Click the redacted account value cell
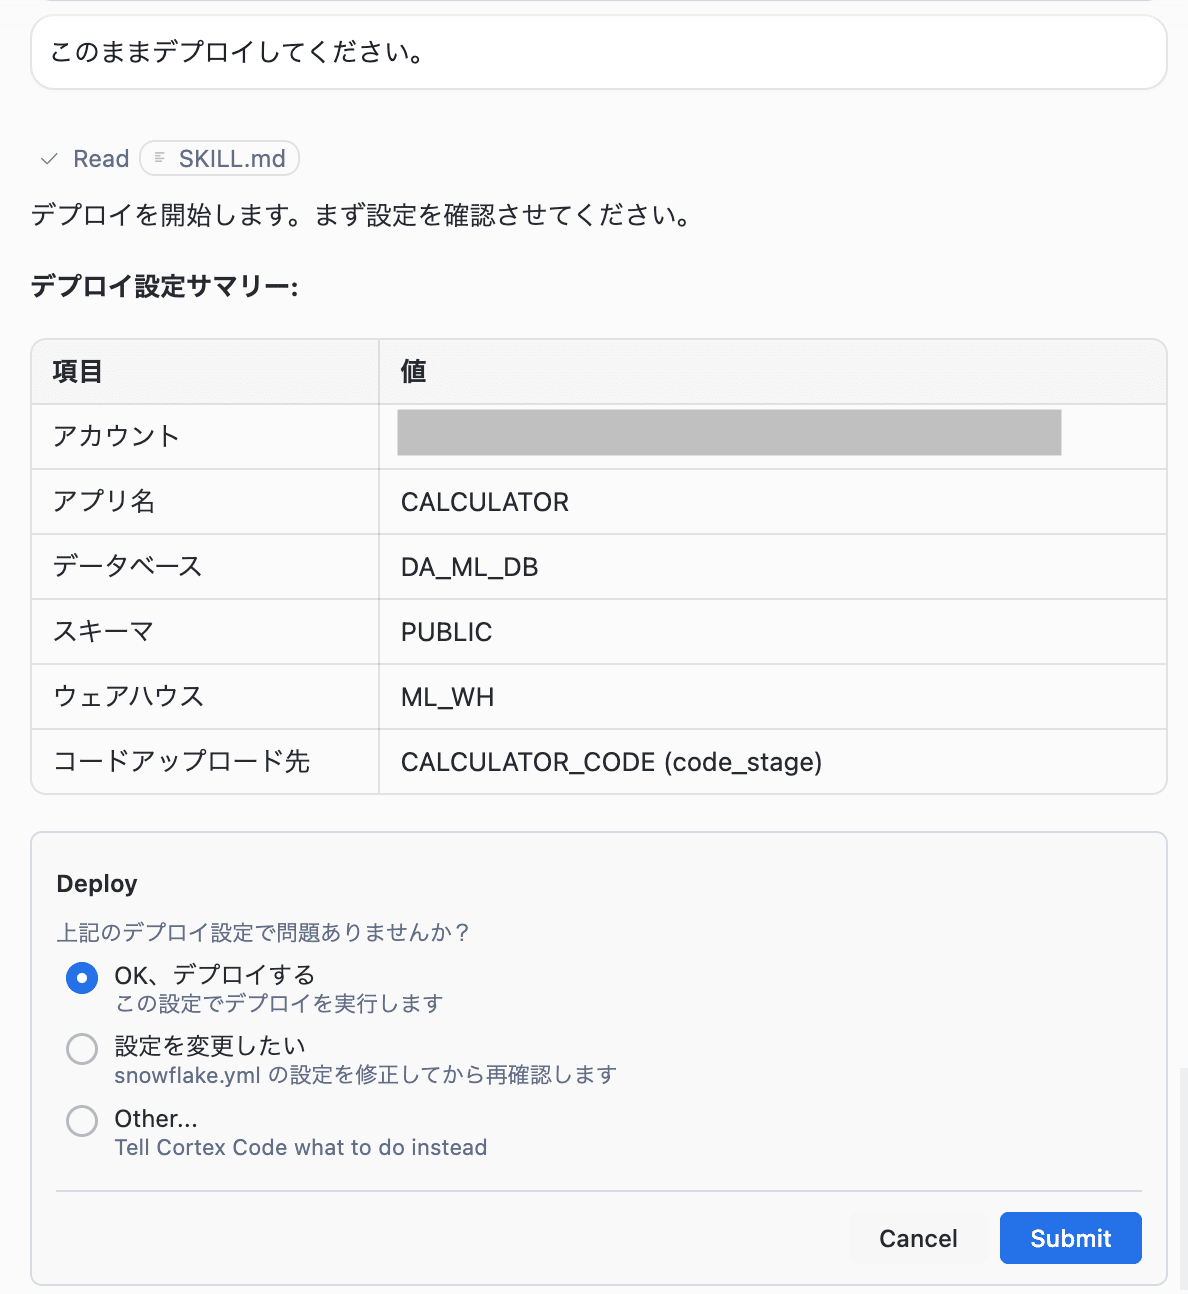Screen dimensions: 1188x1294 (x=773, y=436)
